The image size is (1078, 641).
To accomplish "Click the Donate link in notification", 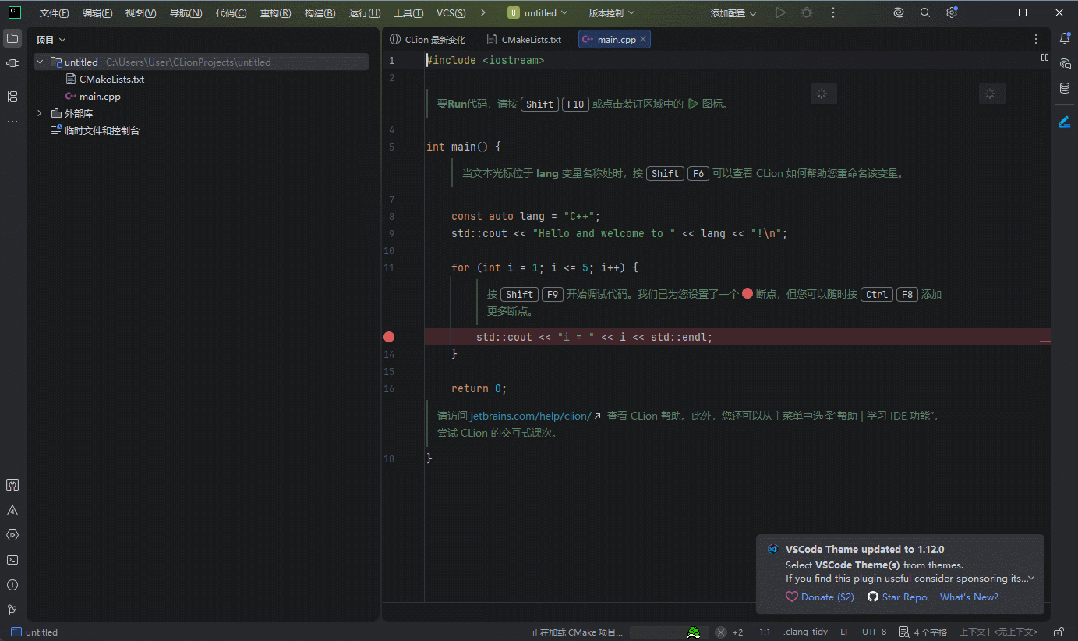I will pyautogui.click(x=828, y=597).
